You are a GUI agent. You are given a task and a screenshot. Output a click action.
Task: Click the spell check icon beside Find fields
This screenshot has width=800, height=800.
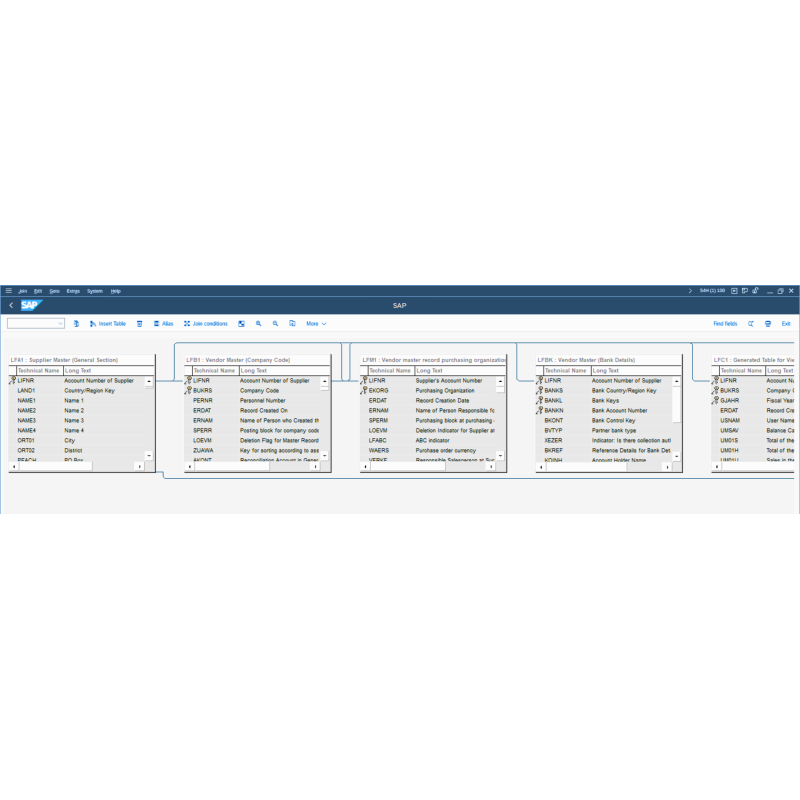pos(750,323)
